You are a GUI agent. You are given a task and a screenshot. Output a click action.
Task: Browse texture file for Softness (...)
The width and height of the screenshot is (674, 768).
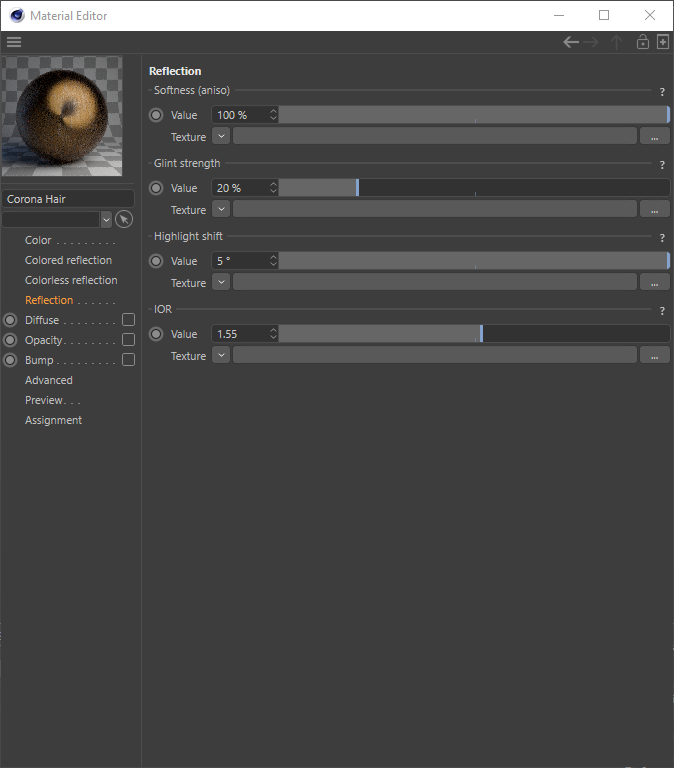click(x=654, y=136)
